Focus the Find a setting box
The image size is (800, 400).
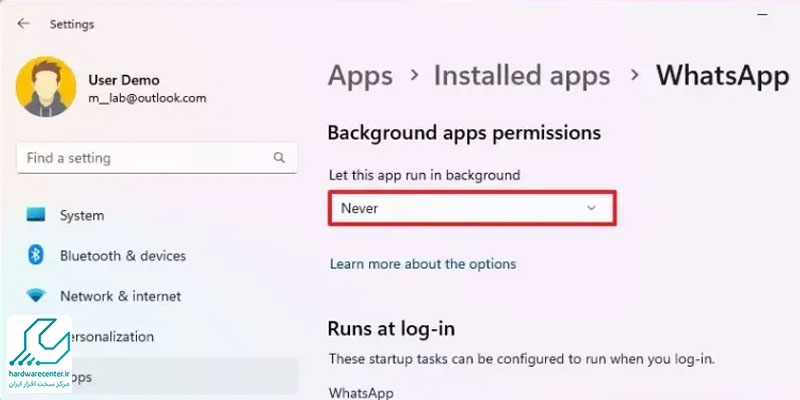(157, 158)
